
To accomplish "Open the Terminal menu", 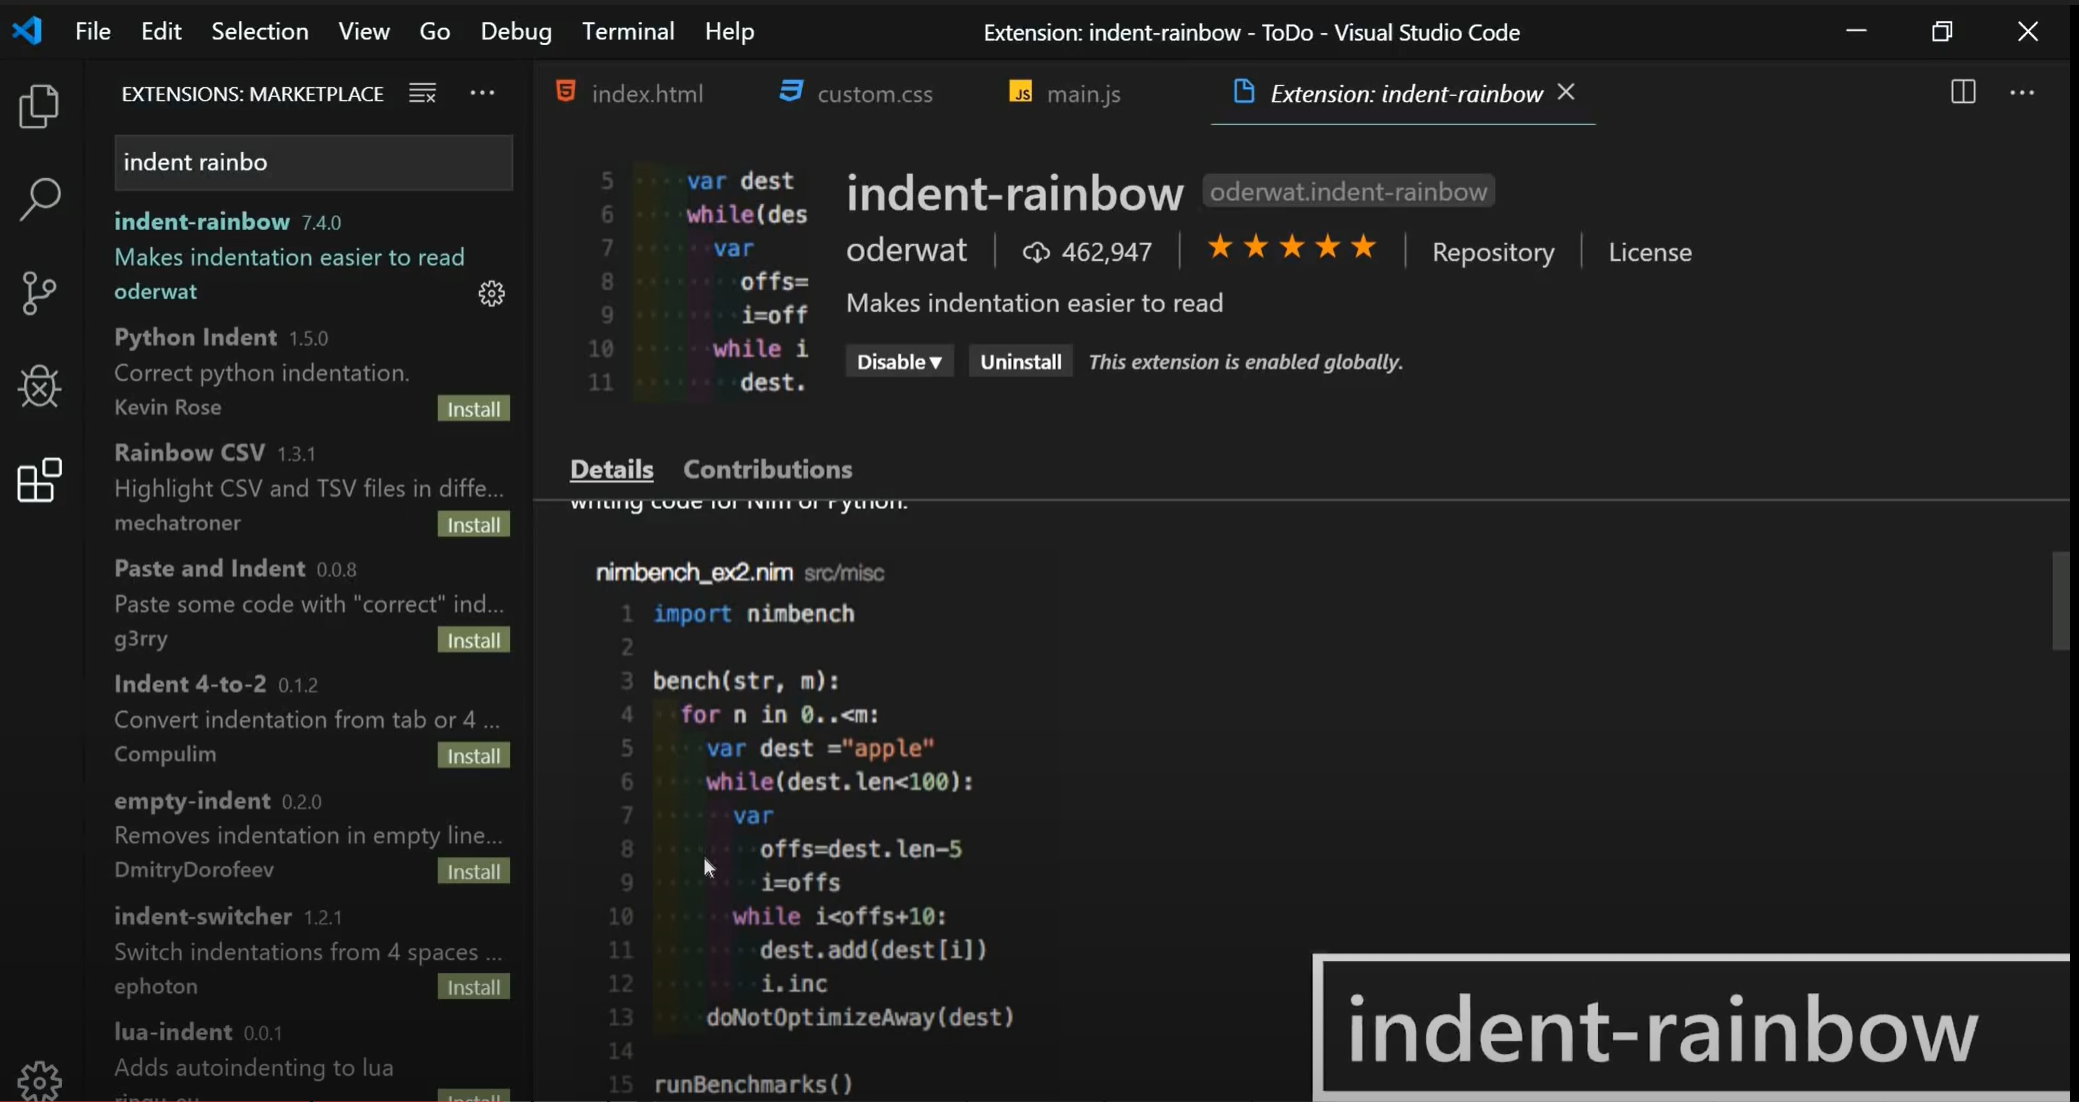I will click(627, 31).
